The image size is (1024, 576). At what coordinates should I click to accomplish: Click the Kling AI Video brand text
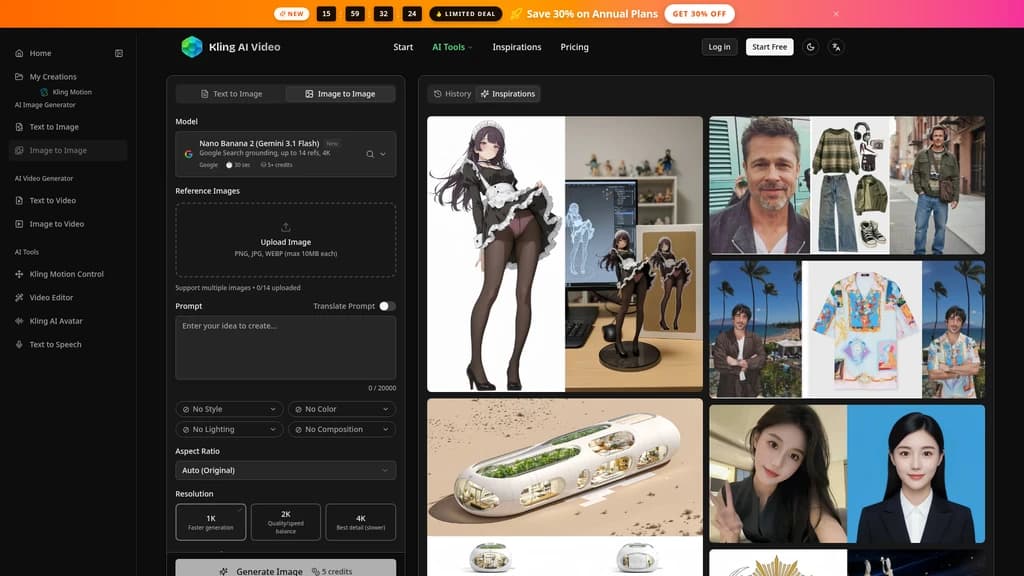[244, 47]
